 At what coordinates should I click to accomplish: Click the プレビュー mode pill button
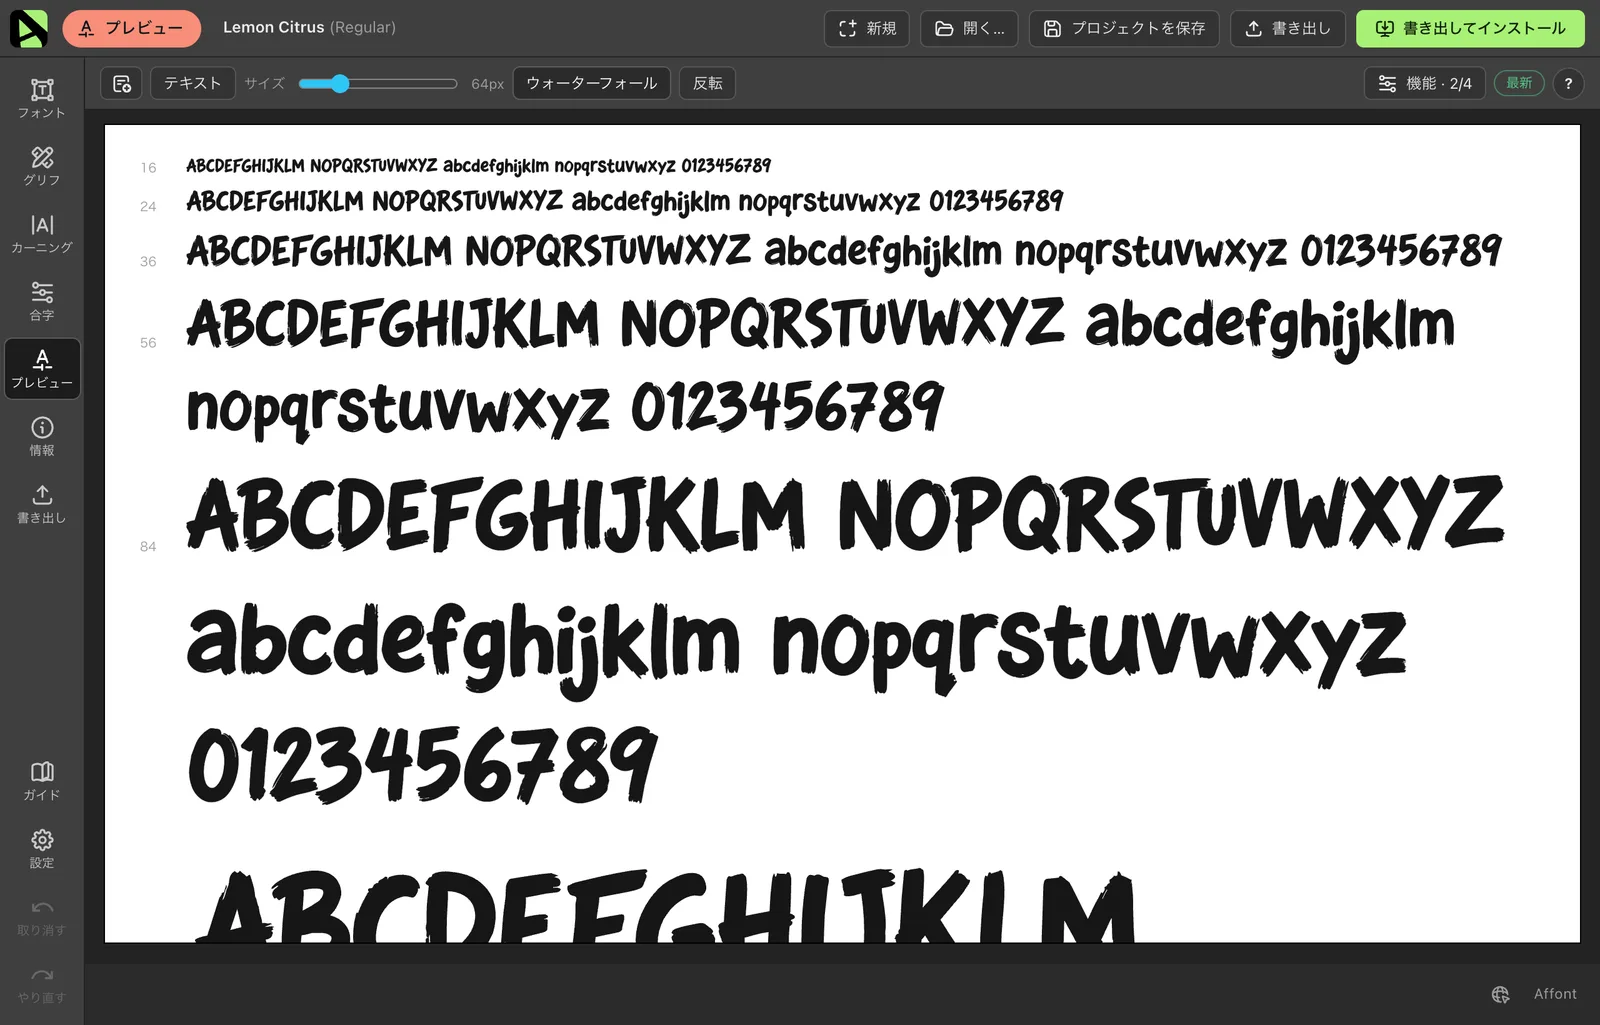pos(132,28)
